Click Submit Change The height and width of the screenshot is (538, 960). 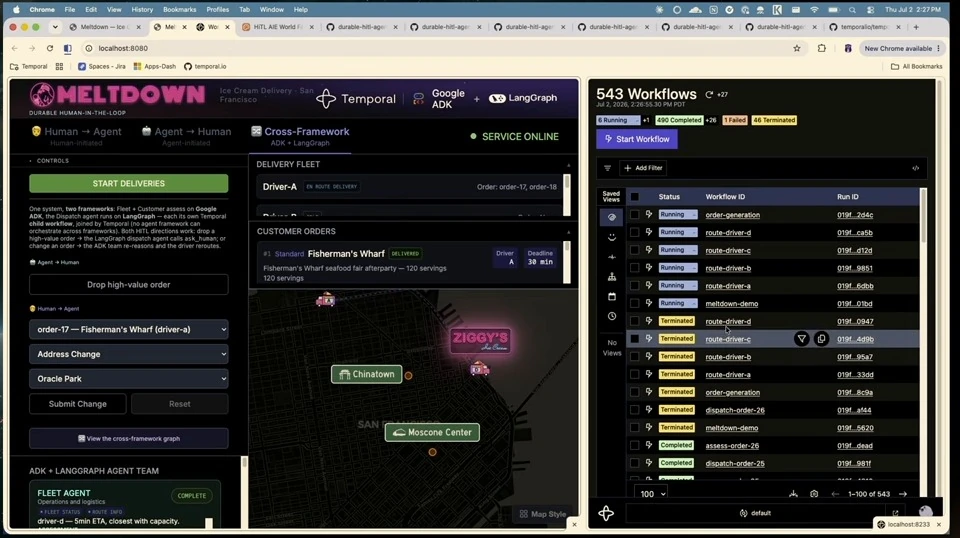(78, 404)
